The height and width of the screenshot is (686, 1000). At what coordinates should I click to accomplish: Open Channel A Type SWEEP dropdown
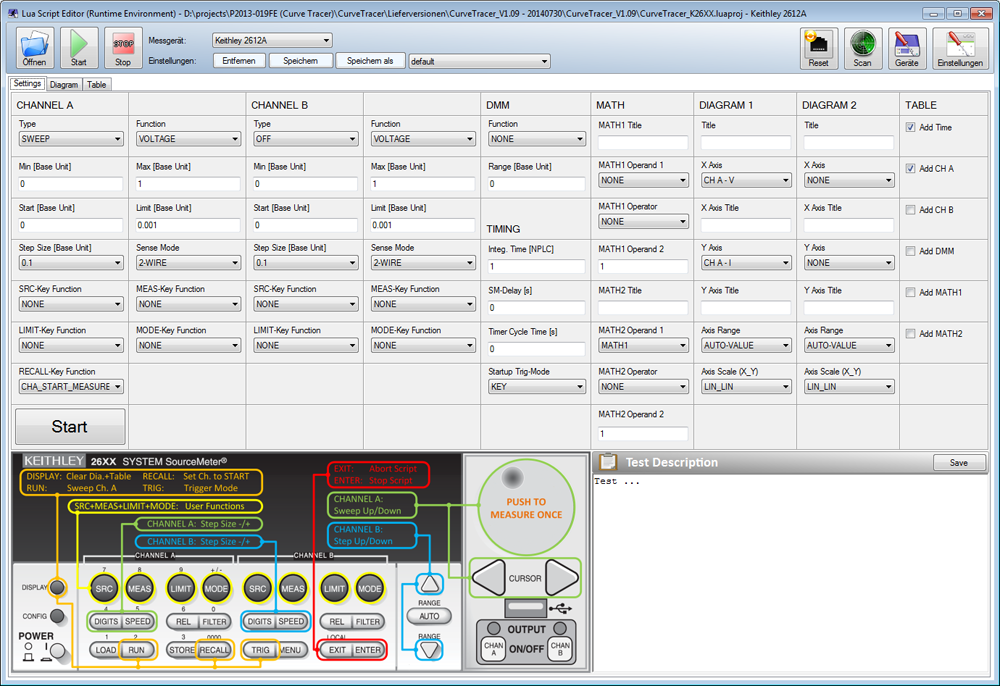[x=69, y=140]
